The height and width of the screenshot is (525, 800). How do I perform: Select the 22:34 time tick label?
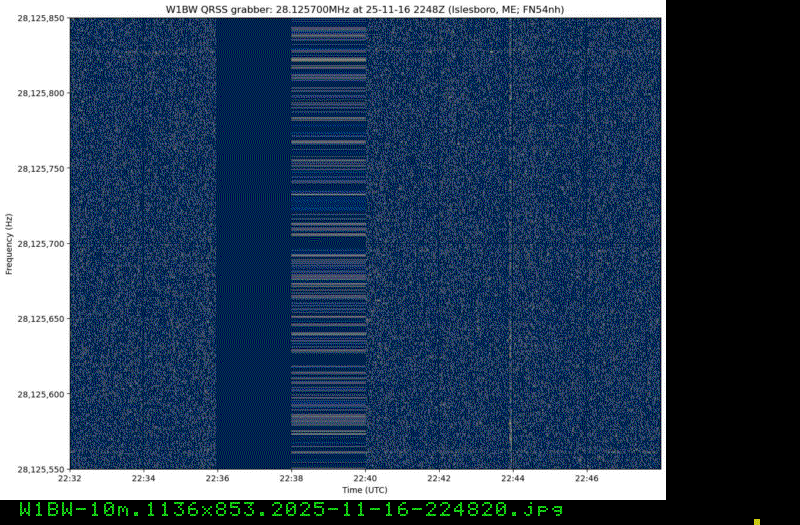pos(144,479)
